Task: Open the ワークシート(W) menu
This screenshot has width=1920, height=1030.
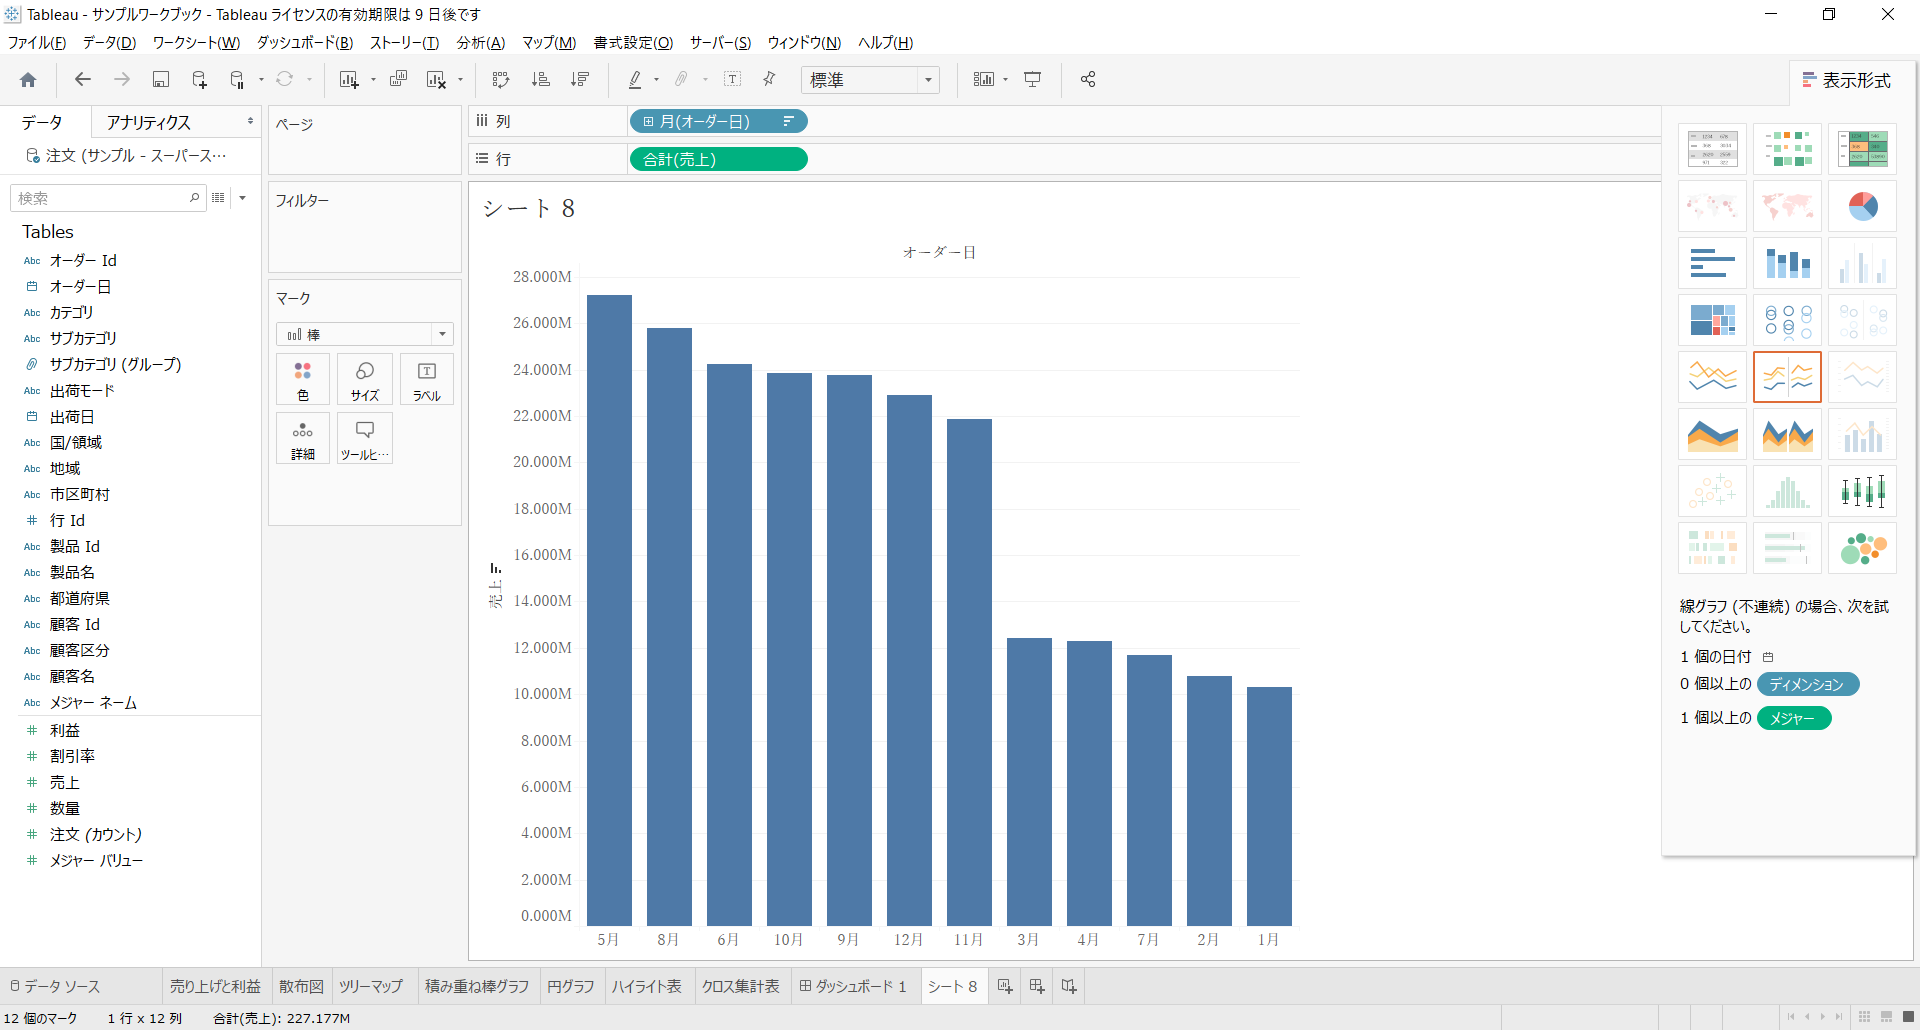Action: pyautogui.click(x=196, y=43)
